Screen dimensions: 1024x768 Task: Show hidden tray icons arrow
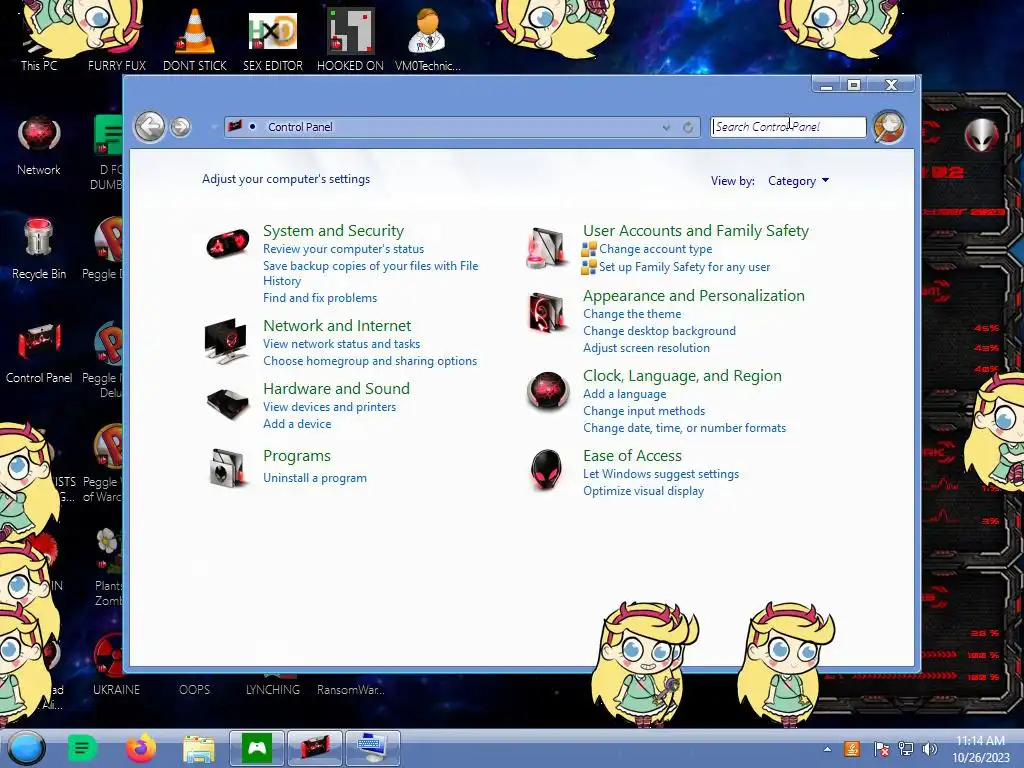click(x=827, y=749)
